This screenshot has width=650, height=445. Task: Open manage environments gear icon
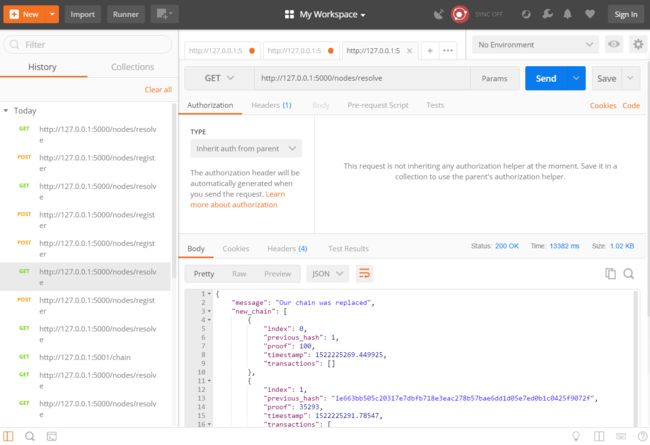click(x=638, y=44)
